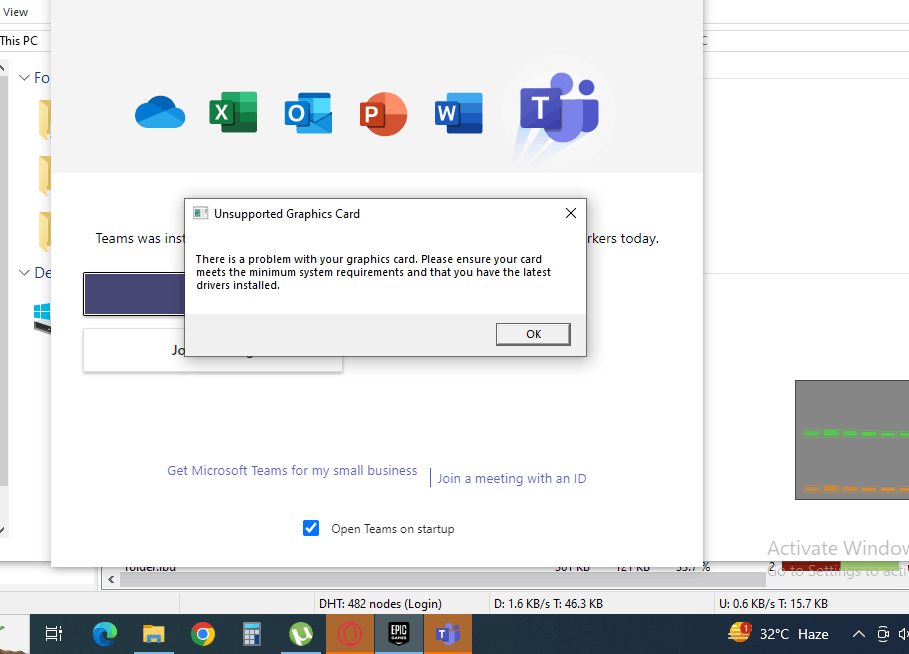The width and height of the screenshot is (909, 654).
Task: Click OK in the Unsupported Graphics Card dialog
Action: [x=533, y=334]
